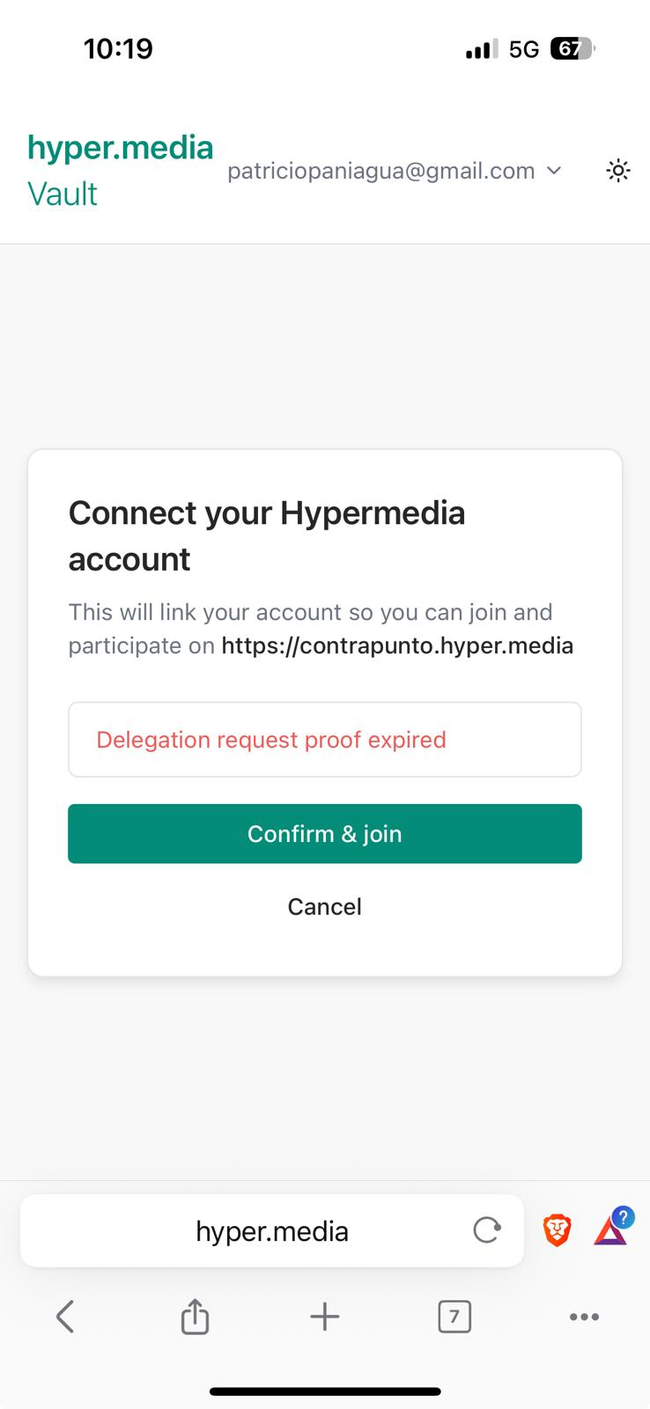The width and height of the screenshot is (650, 1409).
Task: Open the Brave Rewards triangle icon
Action: point(611,1230)
